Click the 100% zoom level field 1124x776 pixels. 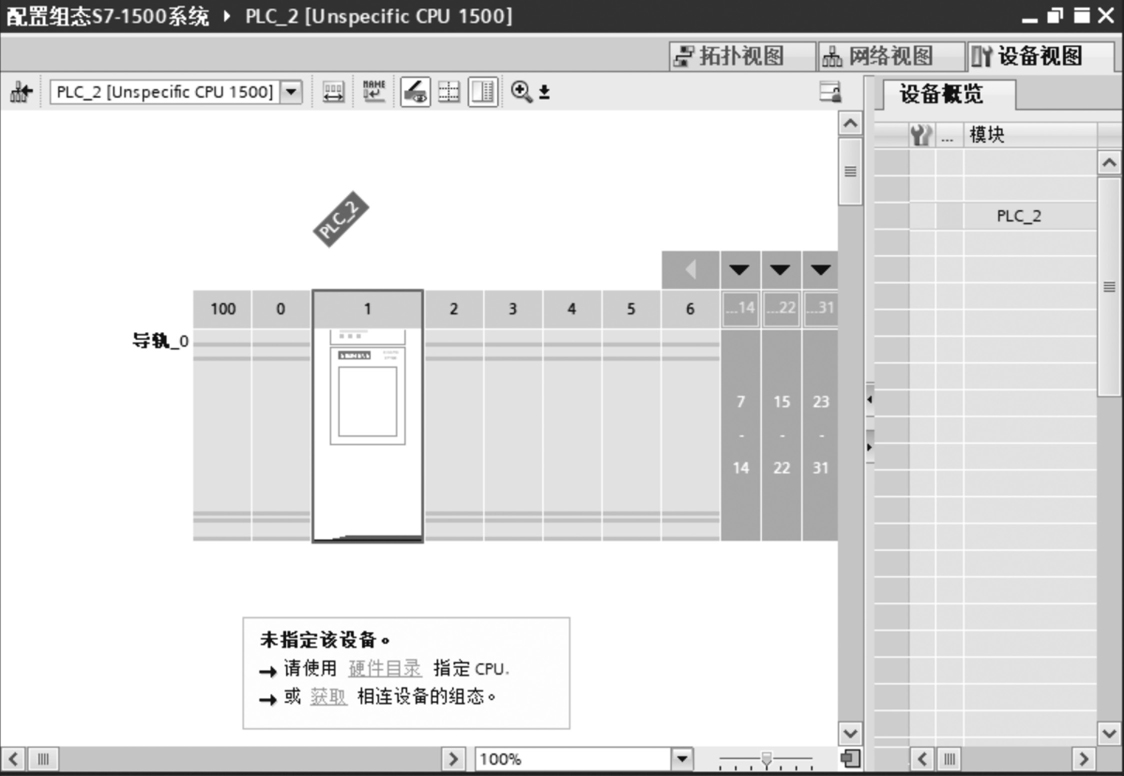click(x=573, y=759)
